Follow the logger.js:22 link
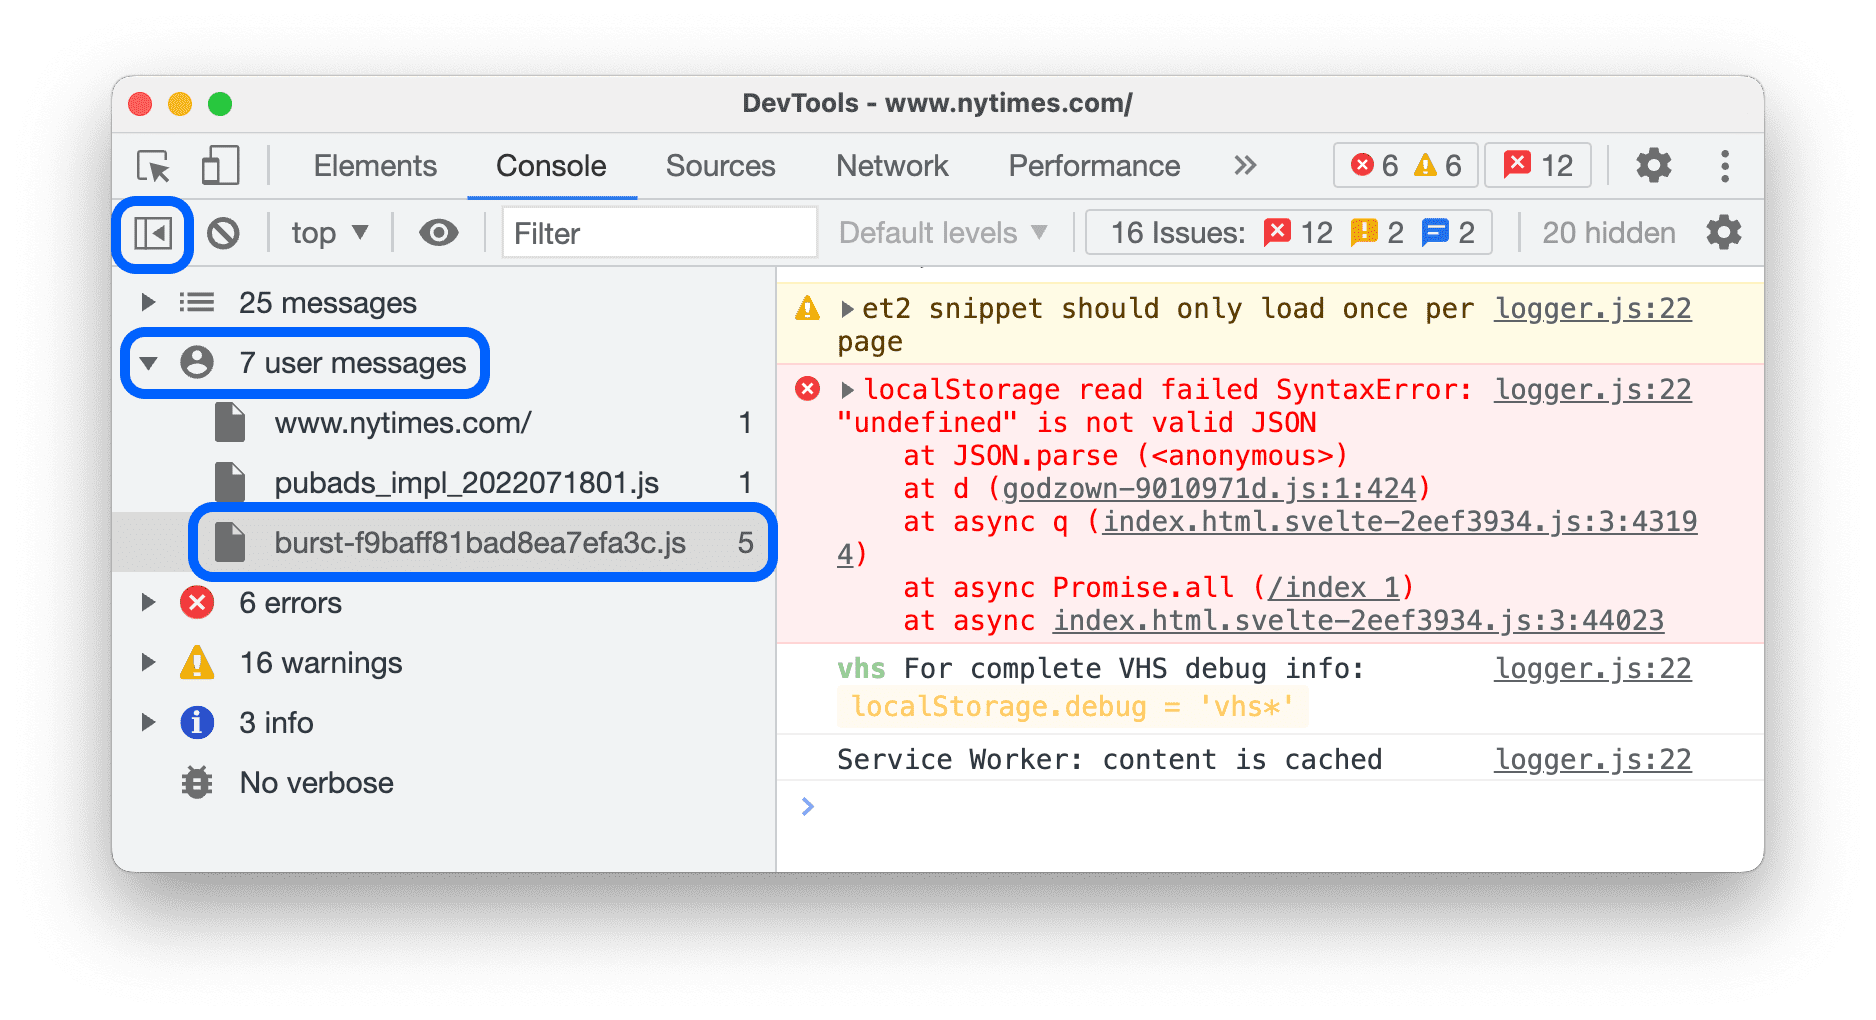 coord(1592,308)
